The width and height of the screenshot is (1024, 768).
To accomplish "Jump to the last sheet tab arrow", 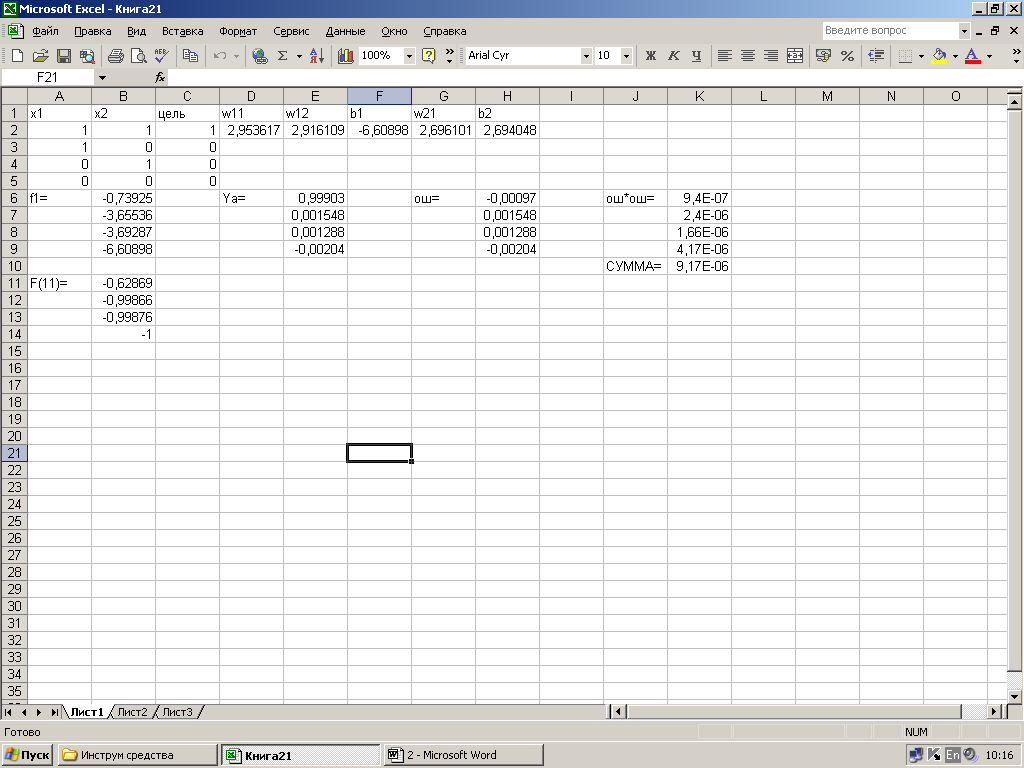I will [x=56, y=712].
